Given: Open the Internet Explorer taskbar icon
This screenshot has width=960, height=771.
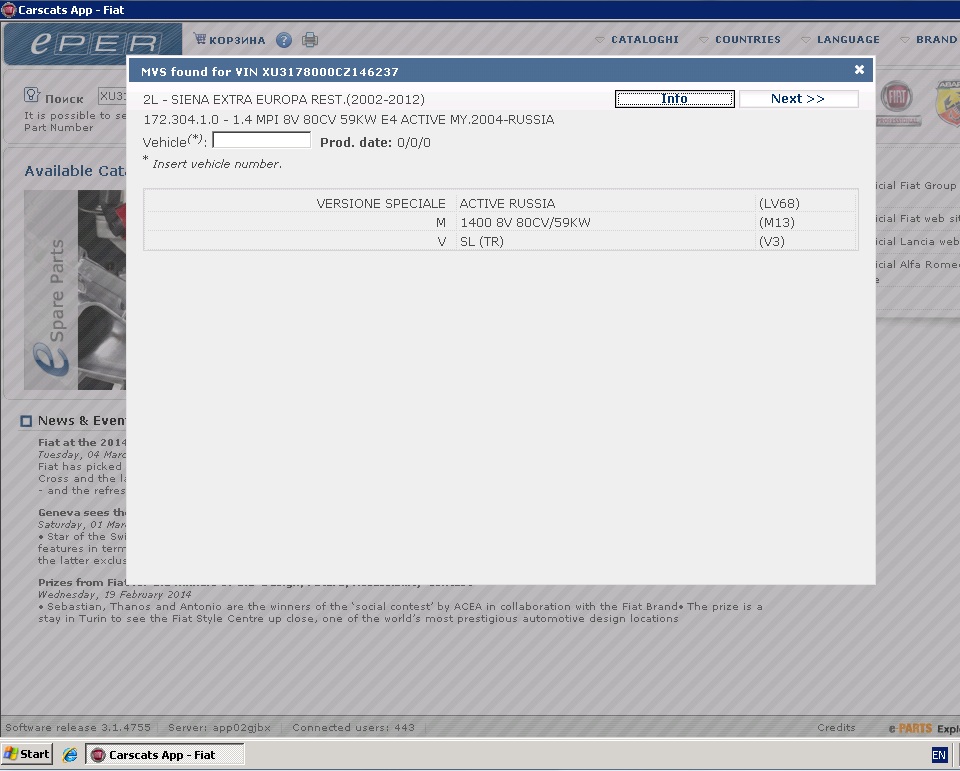Looking at the screenshot, I should [x=70, y=754].
